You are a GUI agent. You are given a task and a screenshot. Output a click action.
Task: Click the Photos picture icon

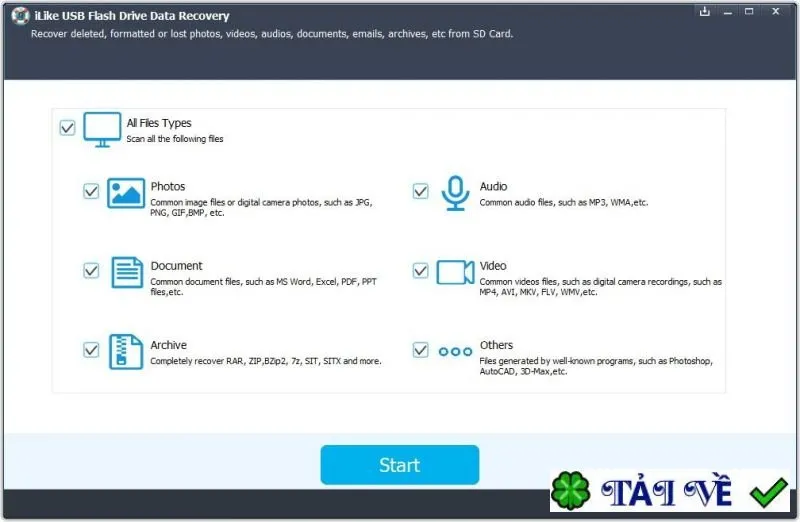point(126,193)
